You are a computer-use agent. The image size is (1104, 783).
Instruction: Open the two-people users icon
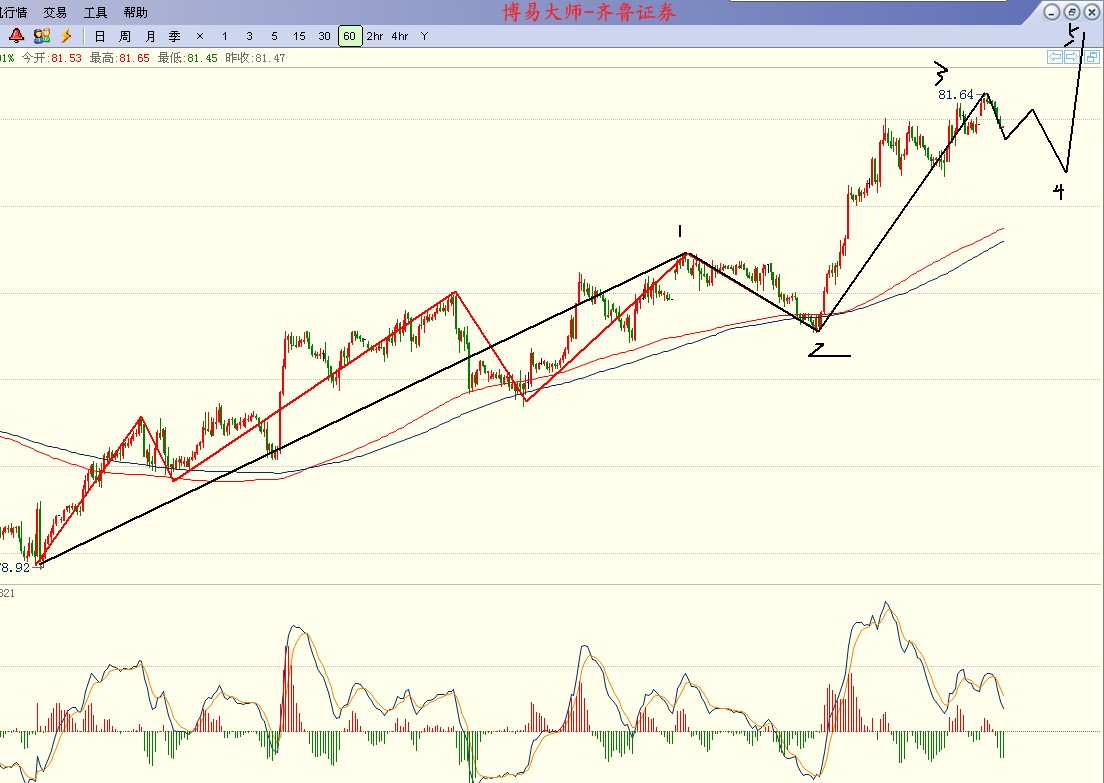pyautogui.click(x=42, y=36)
